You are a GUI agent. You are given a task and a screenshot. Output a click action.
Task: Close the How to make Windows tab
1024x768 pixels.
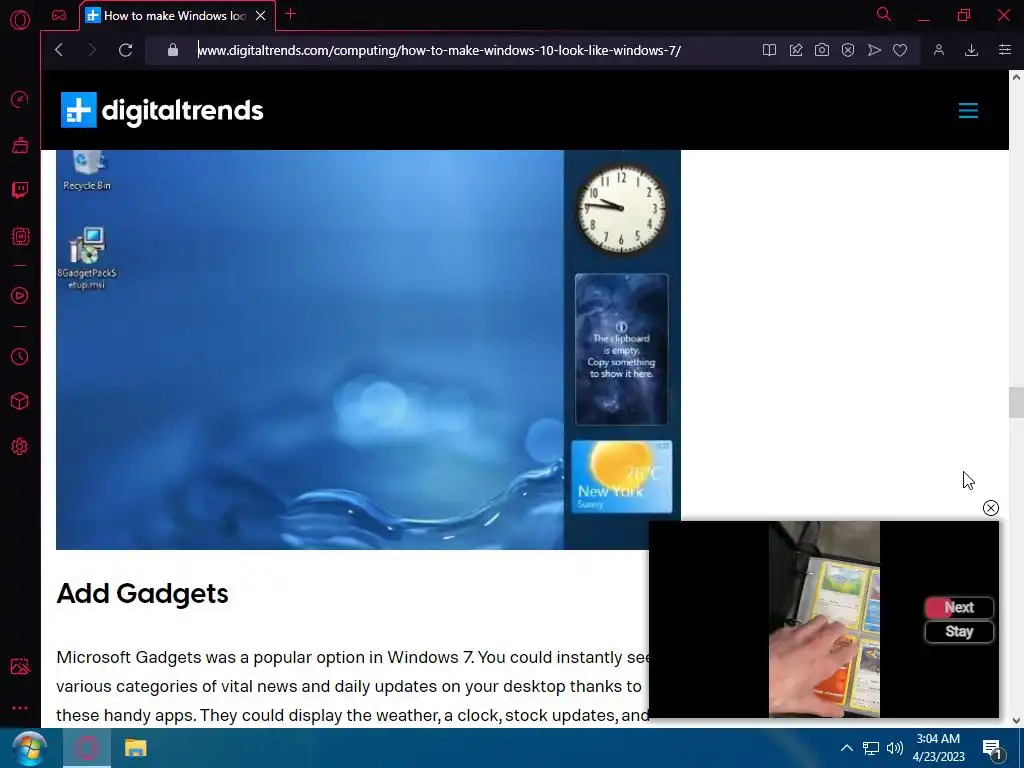coord(261,16)
